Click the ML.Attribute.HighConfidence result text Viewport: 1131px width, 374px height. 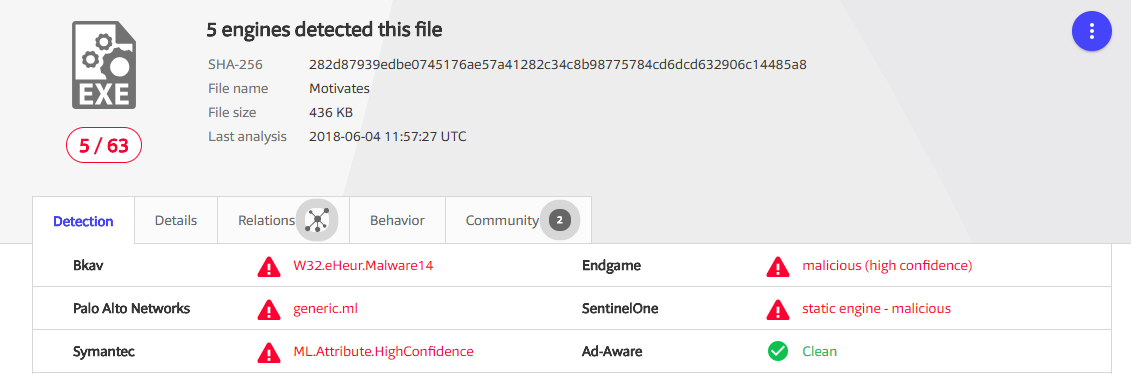coord(383,351)
